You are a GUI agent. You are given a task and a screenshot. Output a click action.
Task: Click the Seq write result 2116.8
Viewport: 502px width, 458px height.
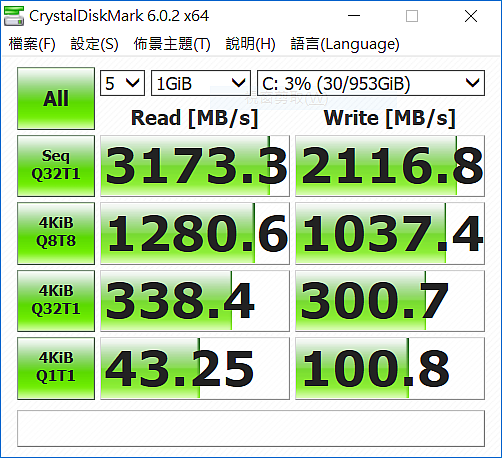390,166
